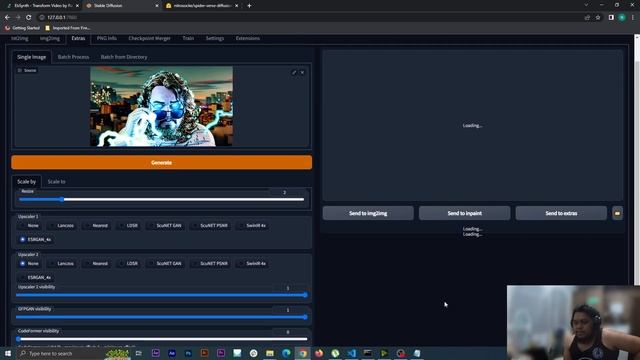This screenshot has height=360, width=640.
Task: Select SwinIR 4x for Upscaler 1
Action: [x=252, y=225]
